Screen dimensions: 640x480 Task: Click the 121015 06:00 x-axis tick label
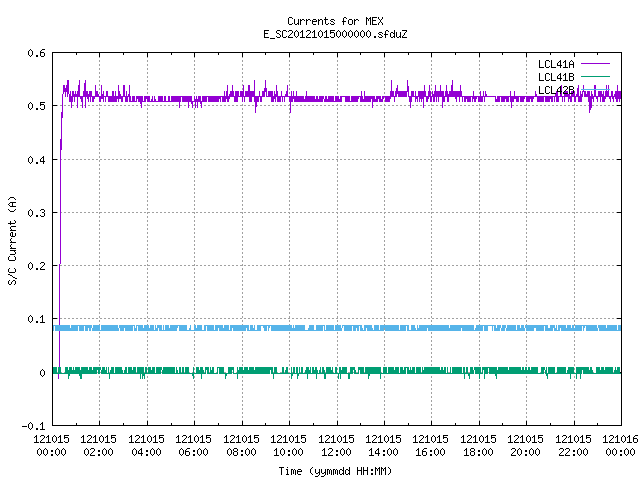click(193, 446)
